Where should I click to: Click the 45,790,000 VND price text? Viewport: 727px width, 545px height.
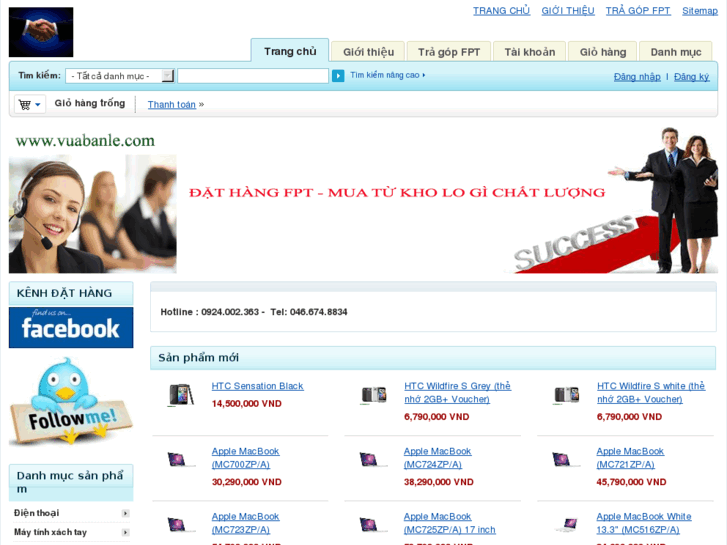click(631, 482)
